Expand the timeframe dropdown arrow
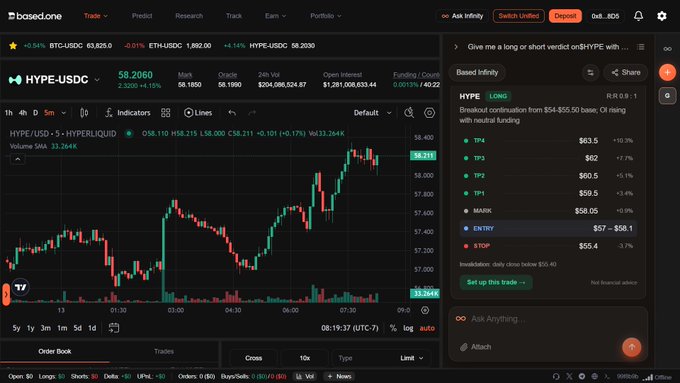 (64, 113)
